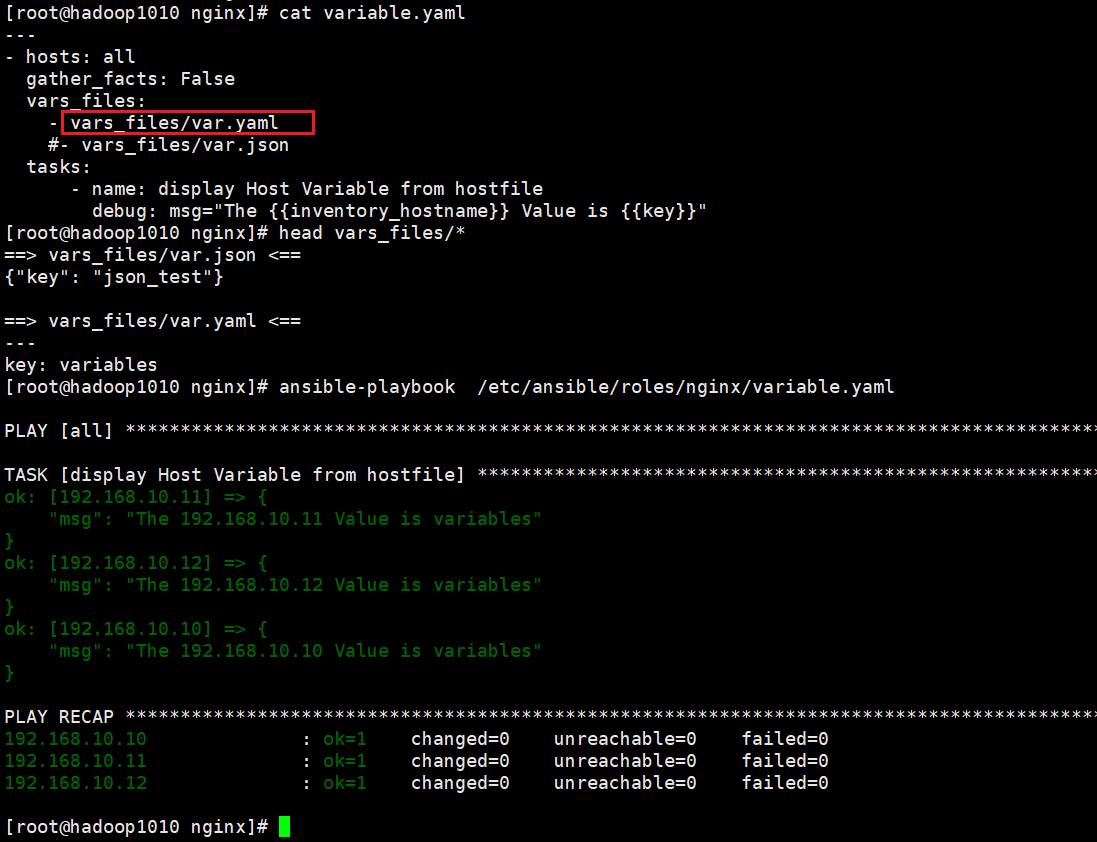Screen dimensions: 1097x842
Task: Click the '==> vars_files/var.json <==' header
Action: [x=153, y=255]
